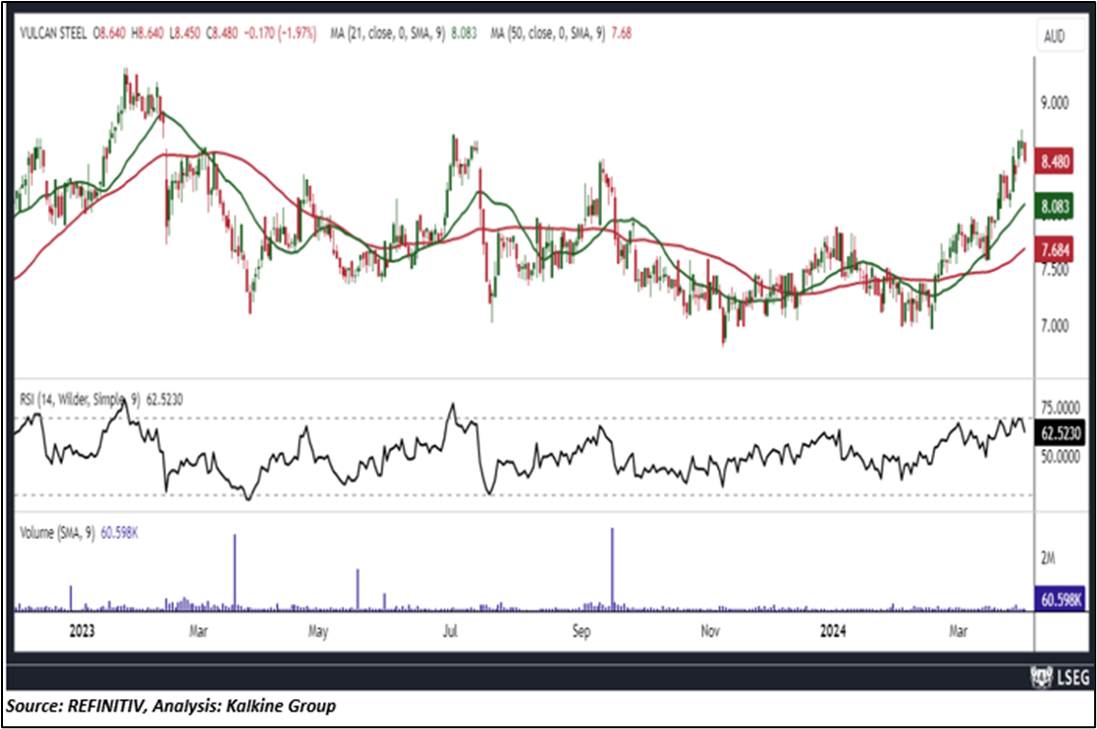1097x729 pixels.
Task: Click the Jul time axis label
Action: coord(450,631)
